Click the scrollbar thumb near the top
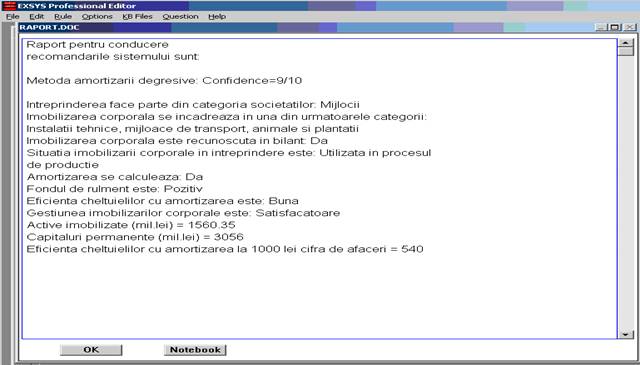Viewport: 640px width, 365px height. (625, 52)
